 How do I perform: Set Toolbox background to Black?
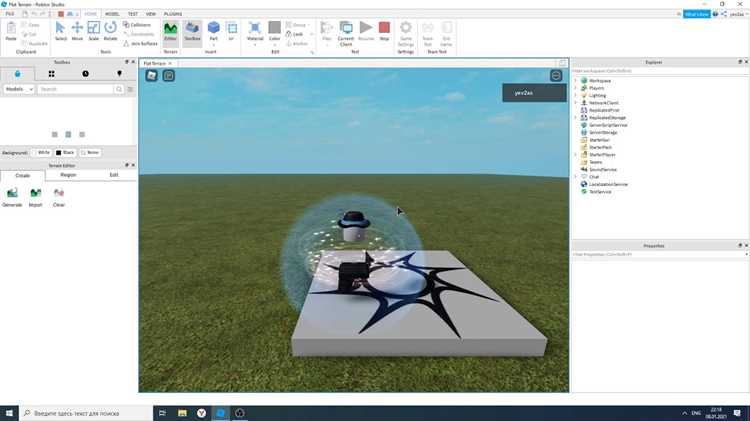(65, 153)
